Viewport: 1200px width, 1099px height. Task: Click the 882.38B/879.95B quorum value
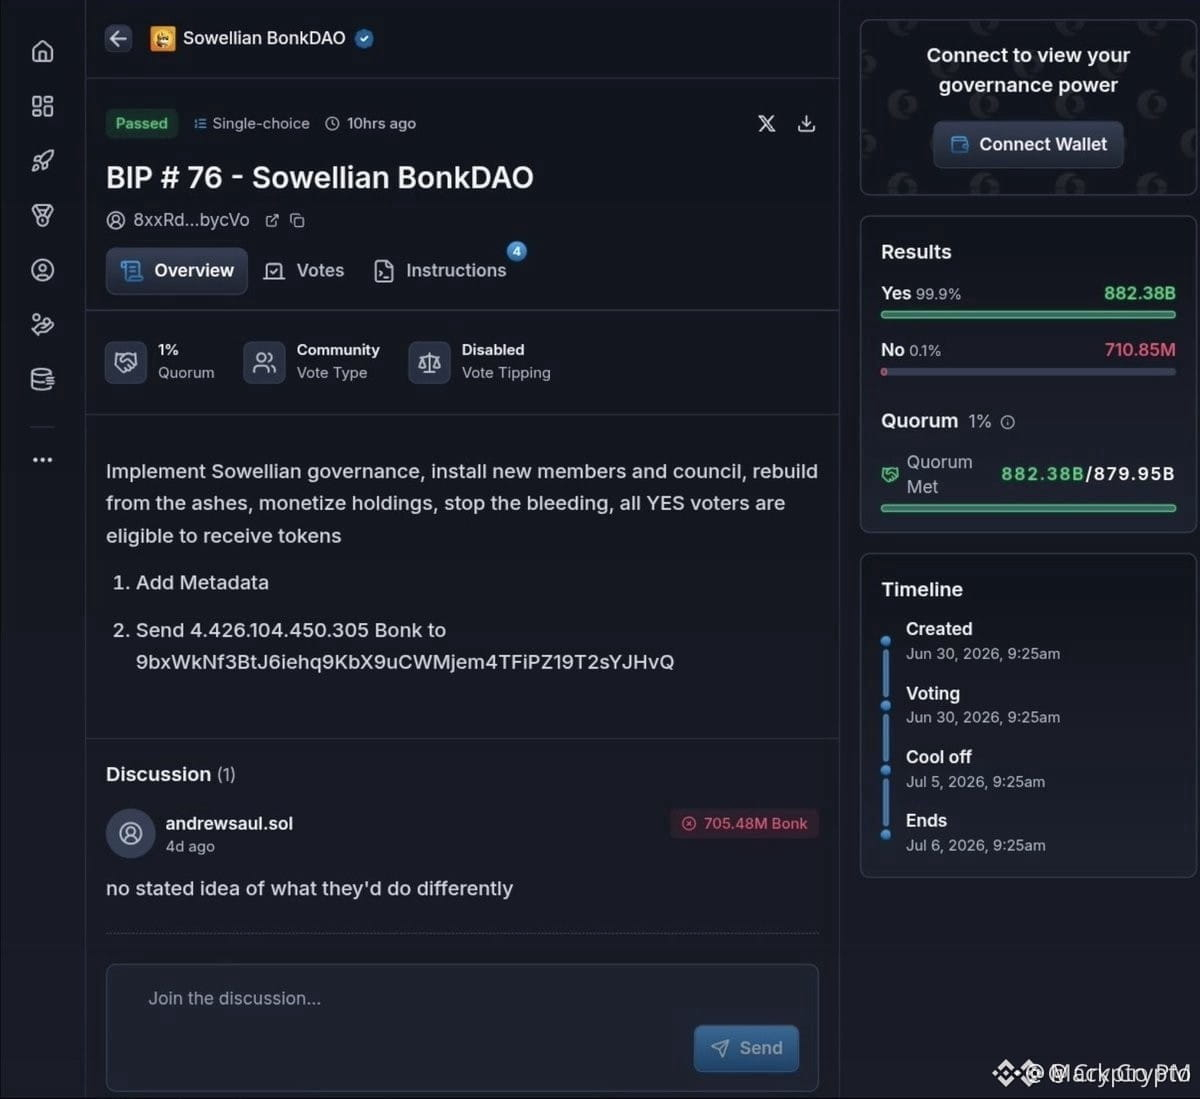coord(1087,474)
